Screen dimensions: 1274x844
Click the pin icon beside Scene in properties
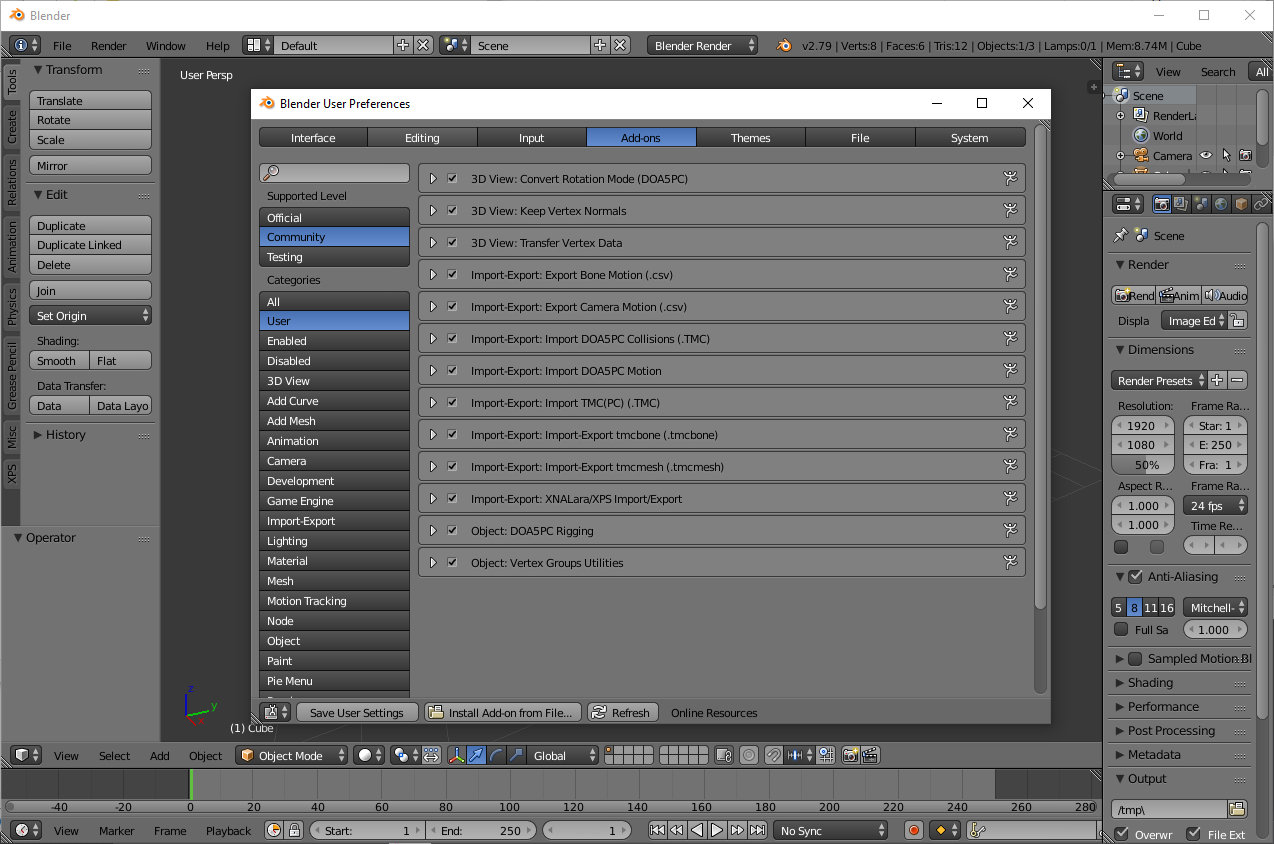click(x=1120, y=235)
